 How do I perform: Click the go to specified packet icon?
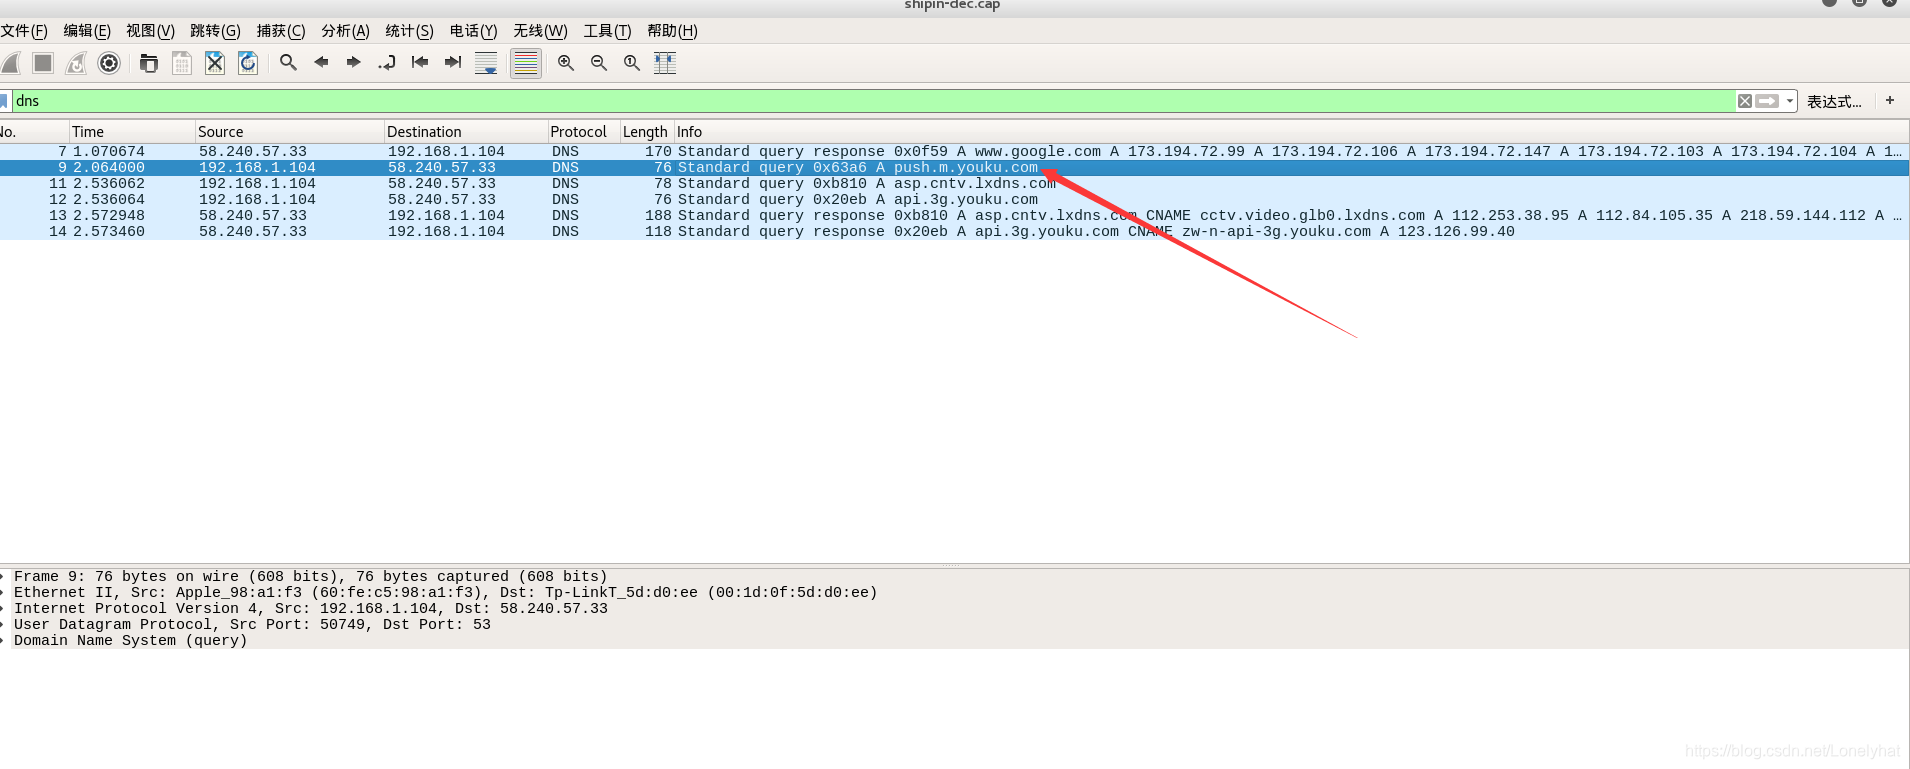click(x=387, y=63)
